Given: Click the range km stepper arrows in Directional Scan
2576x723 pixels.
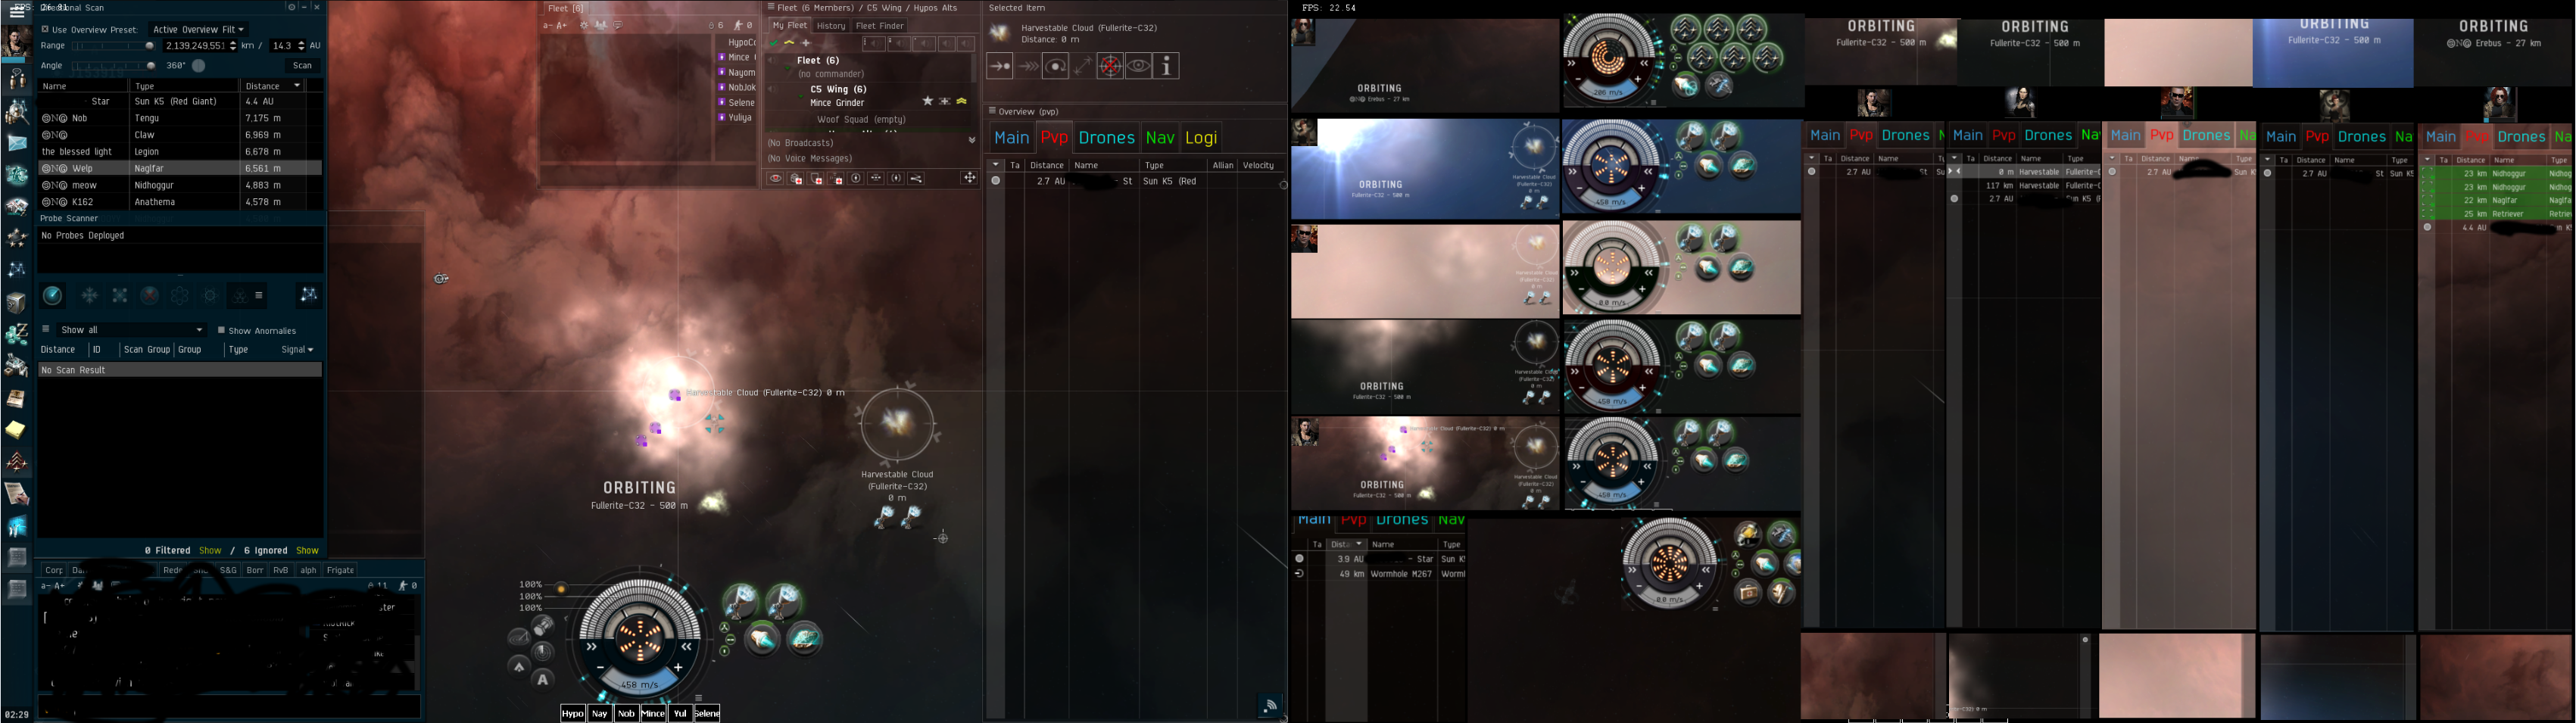Looking at the screenshot, I should tap(233, 46).
